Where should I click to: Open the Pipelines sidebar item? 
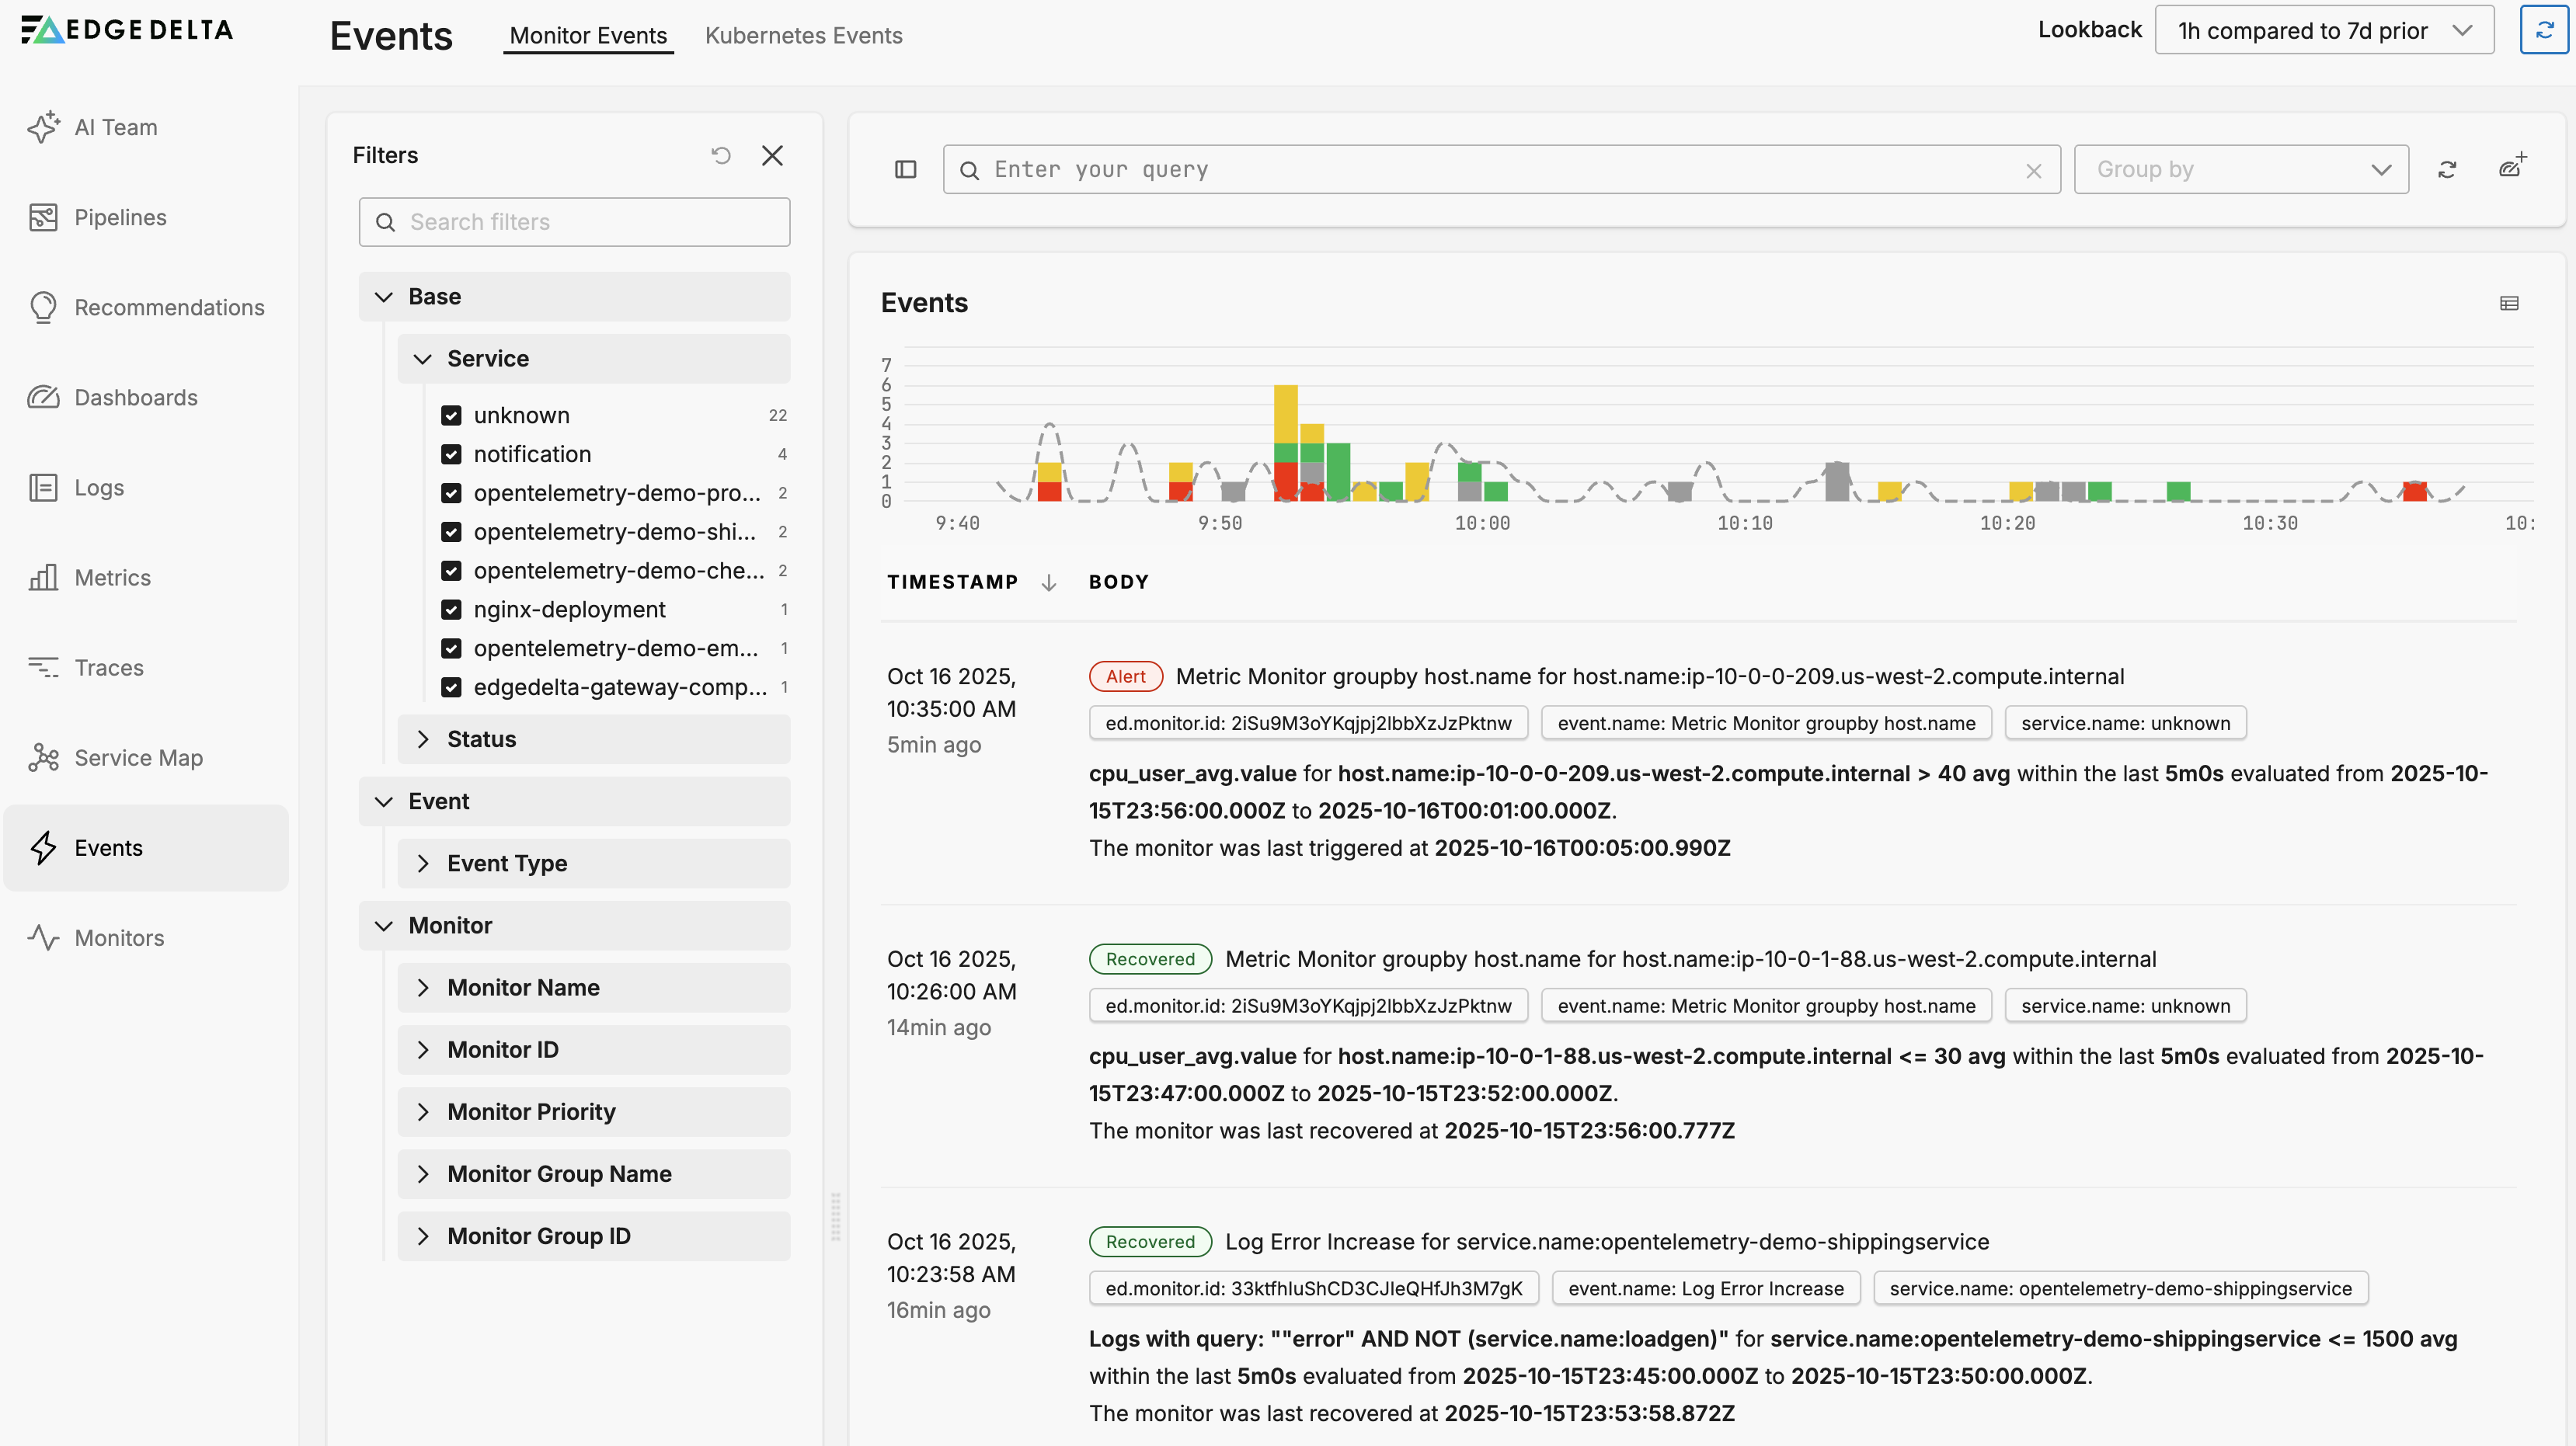coord(120,217)
